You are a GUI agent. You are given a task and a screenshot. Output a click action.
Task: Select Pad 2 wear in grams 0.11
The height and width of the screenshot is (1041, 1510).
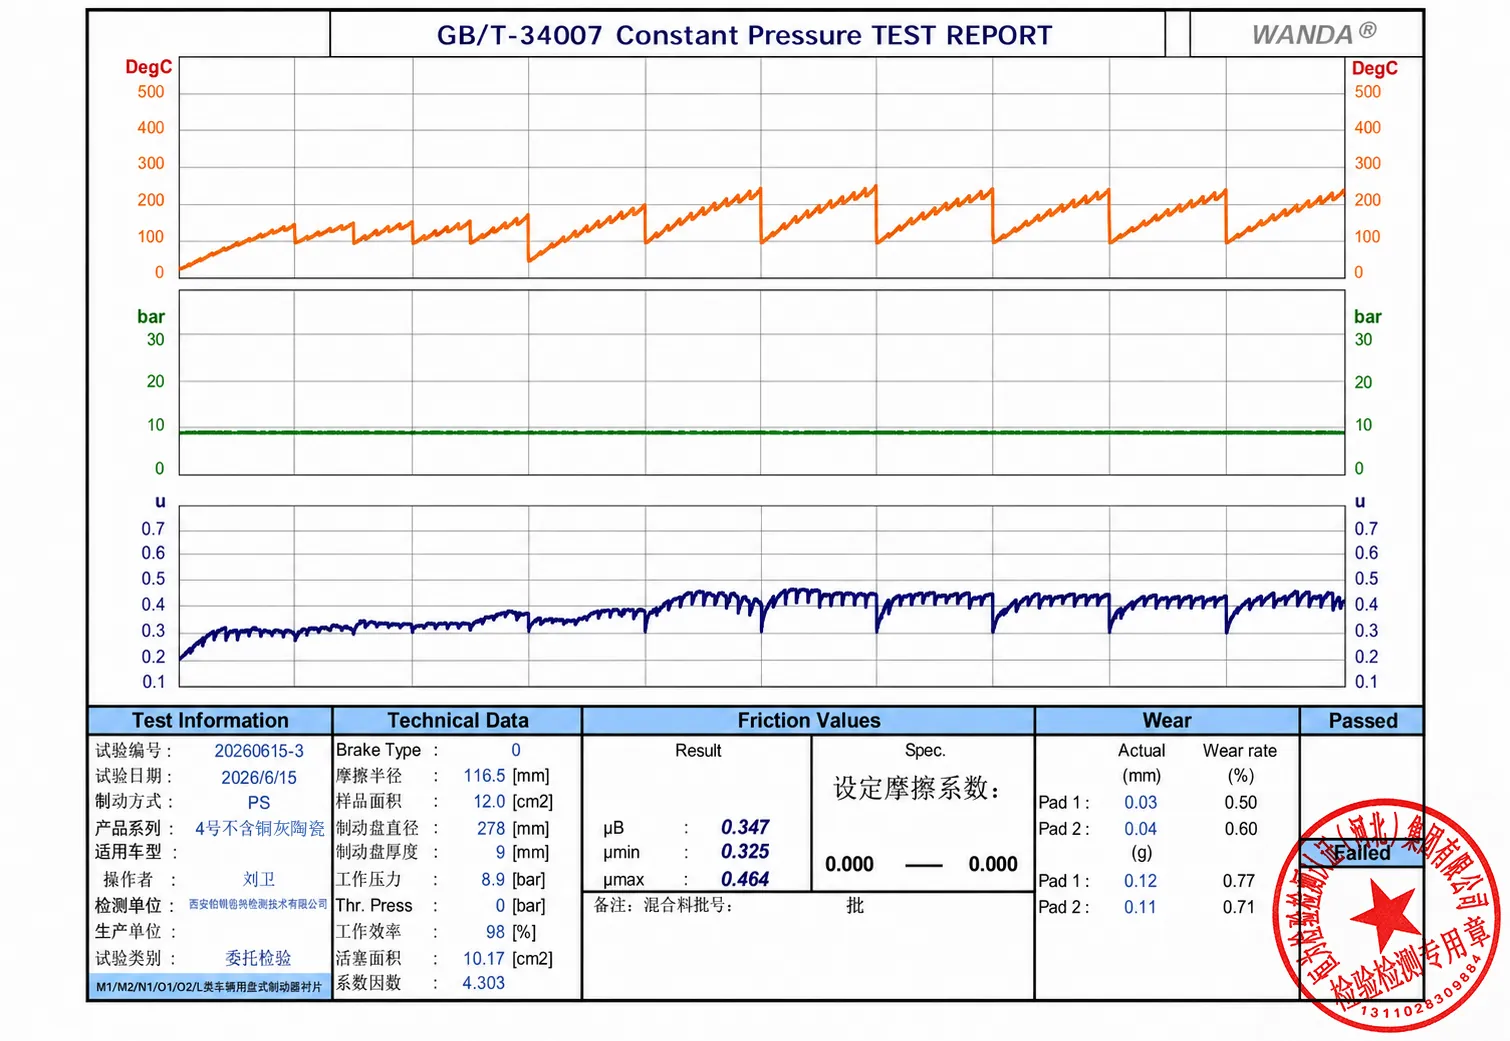[x=1140, y=907]
